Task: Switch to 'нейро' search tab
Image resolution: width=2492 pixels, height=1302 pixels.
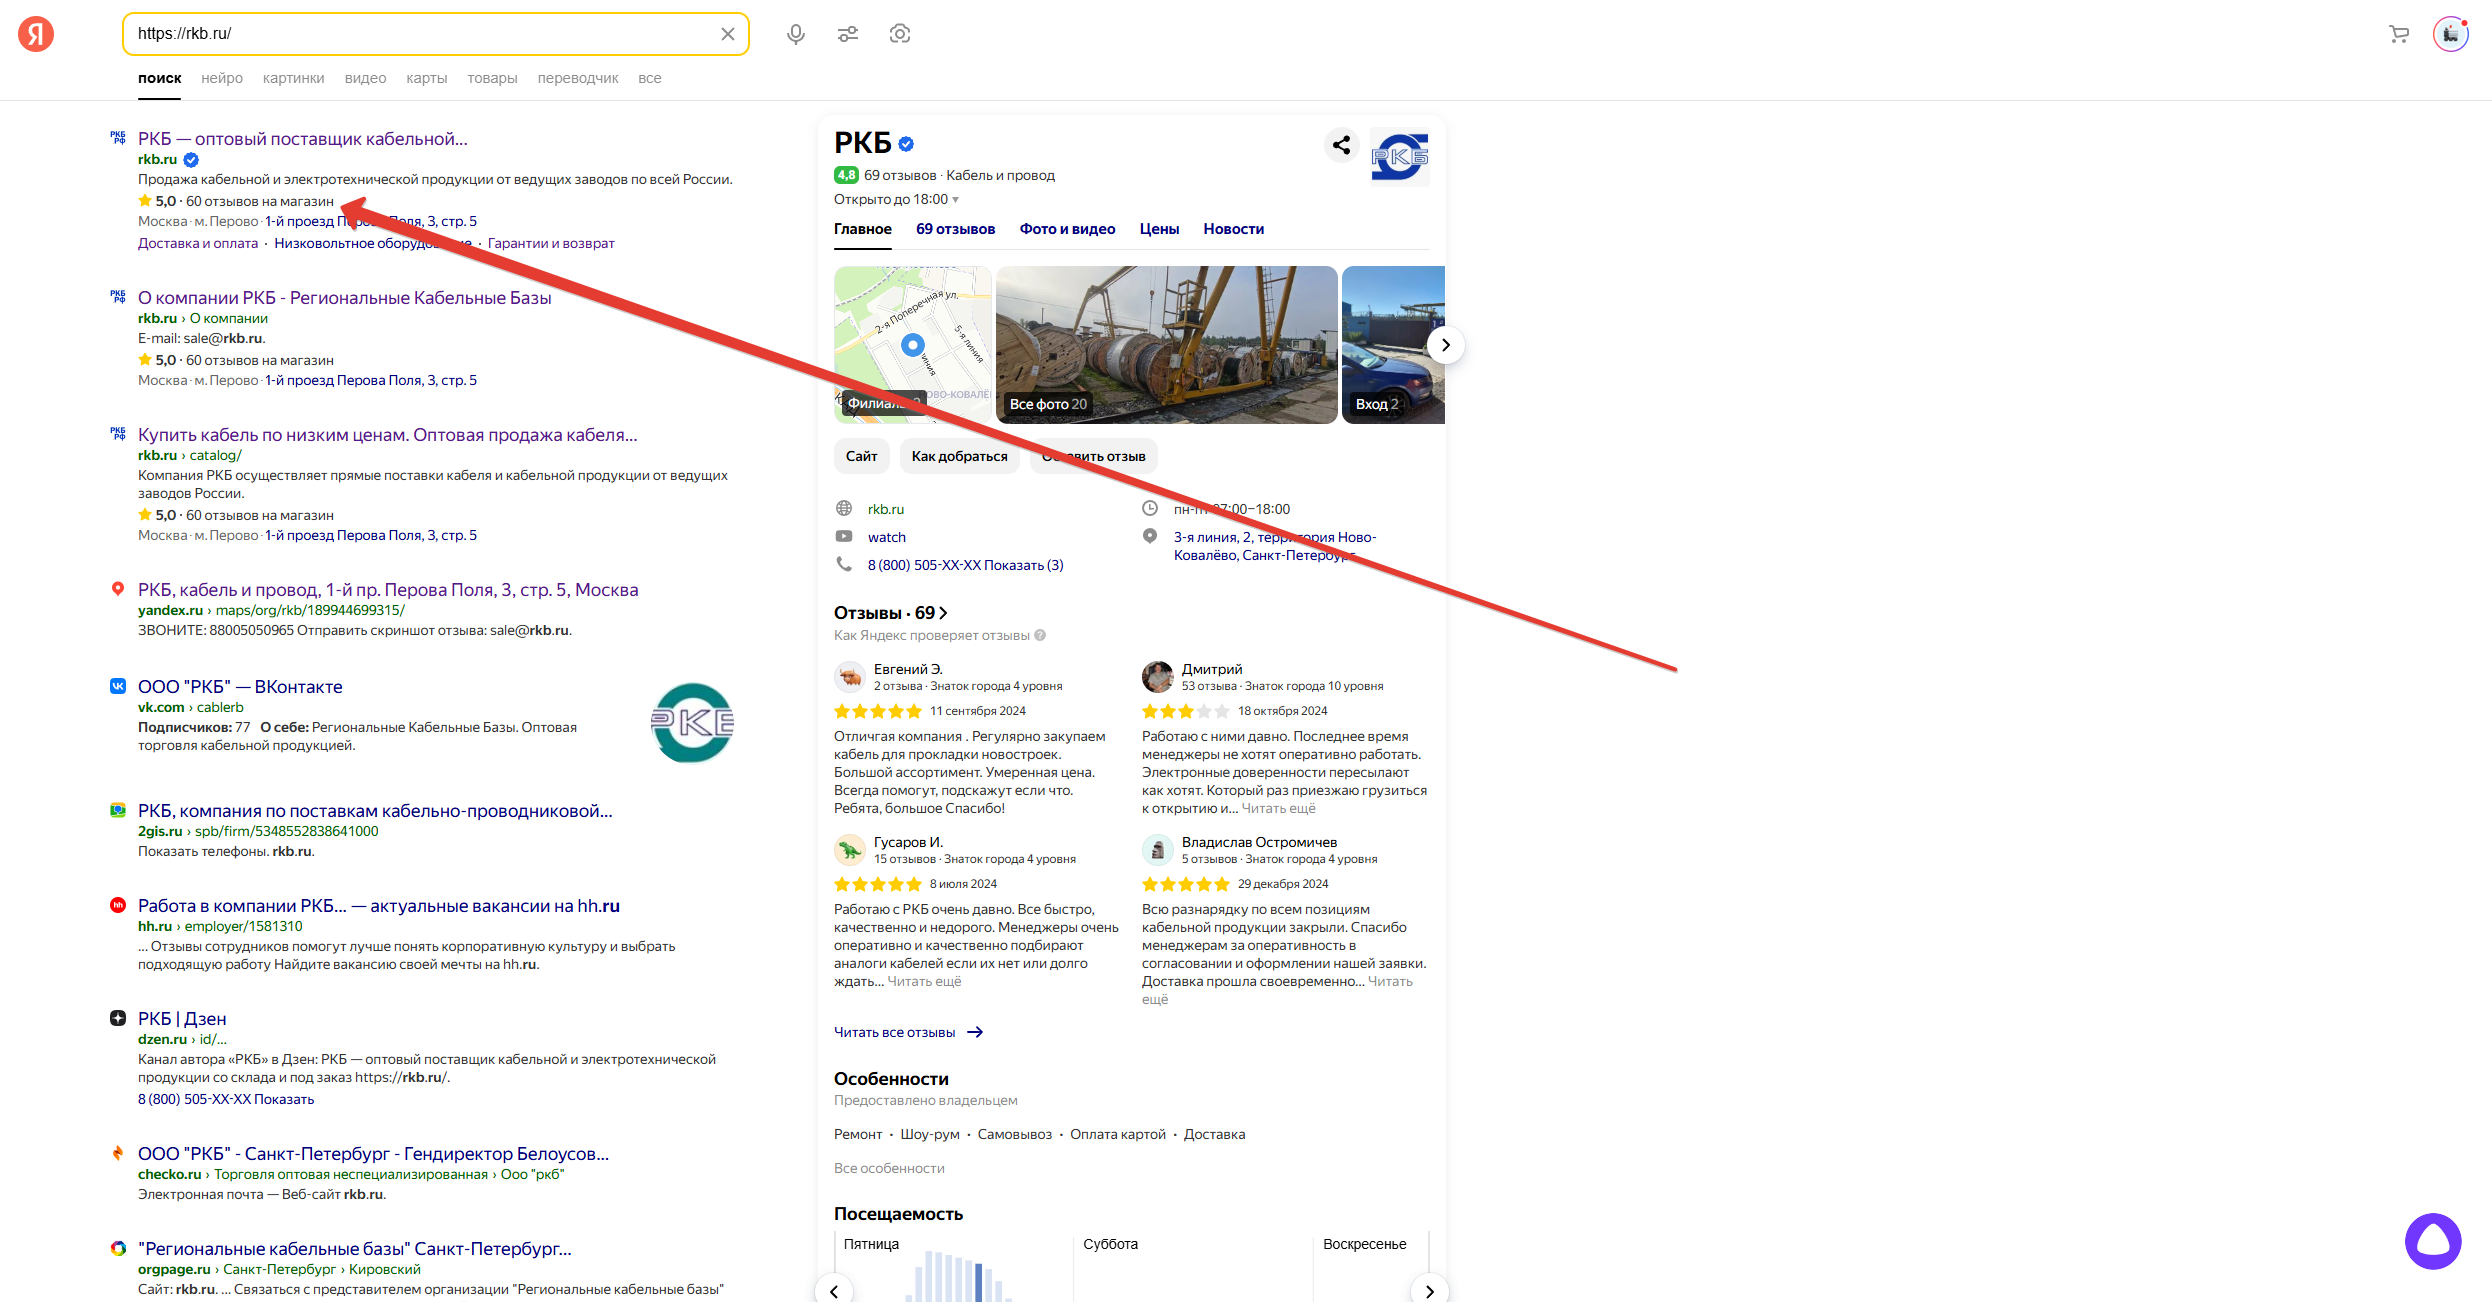Action: point(222,78)
